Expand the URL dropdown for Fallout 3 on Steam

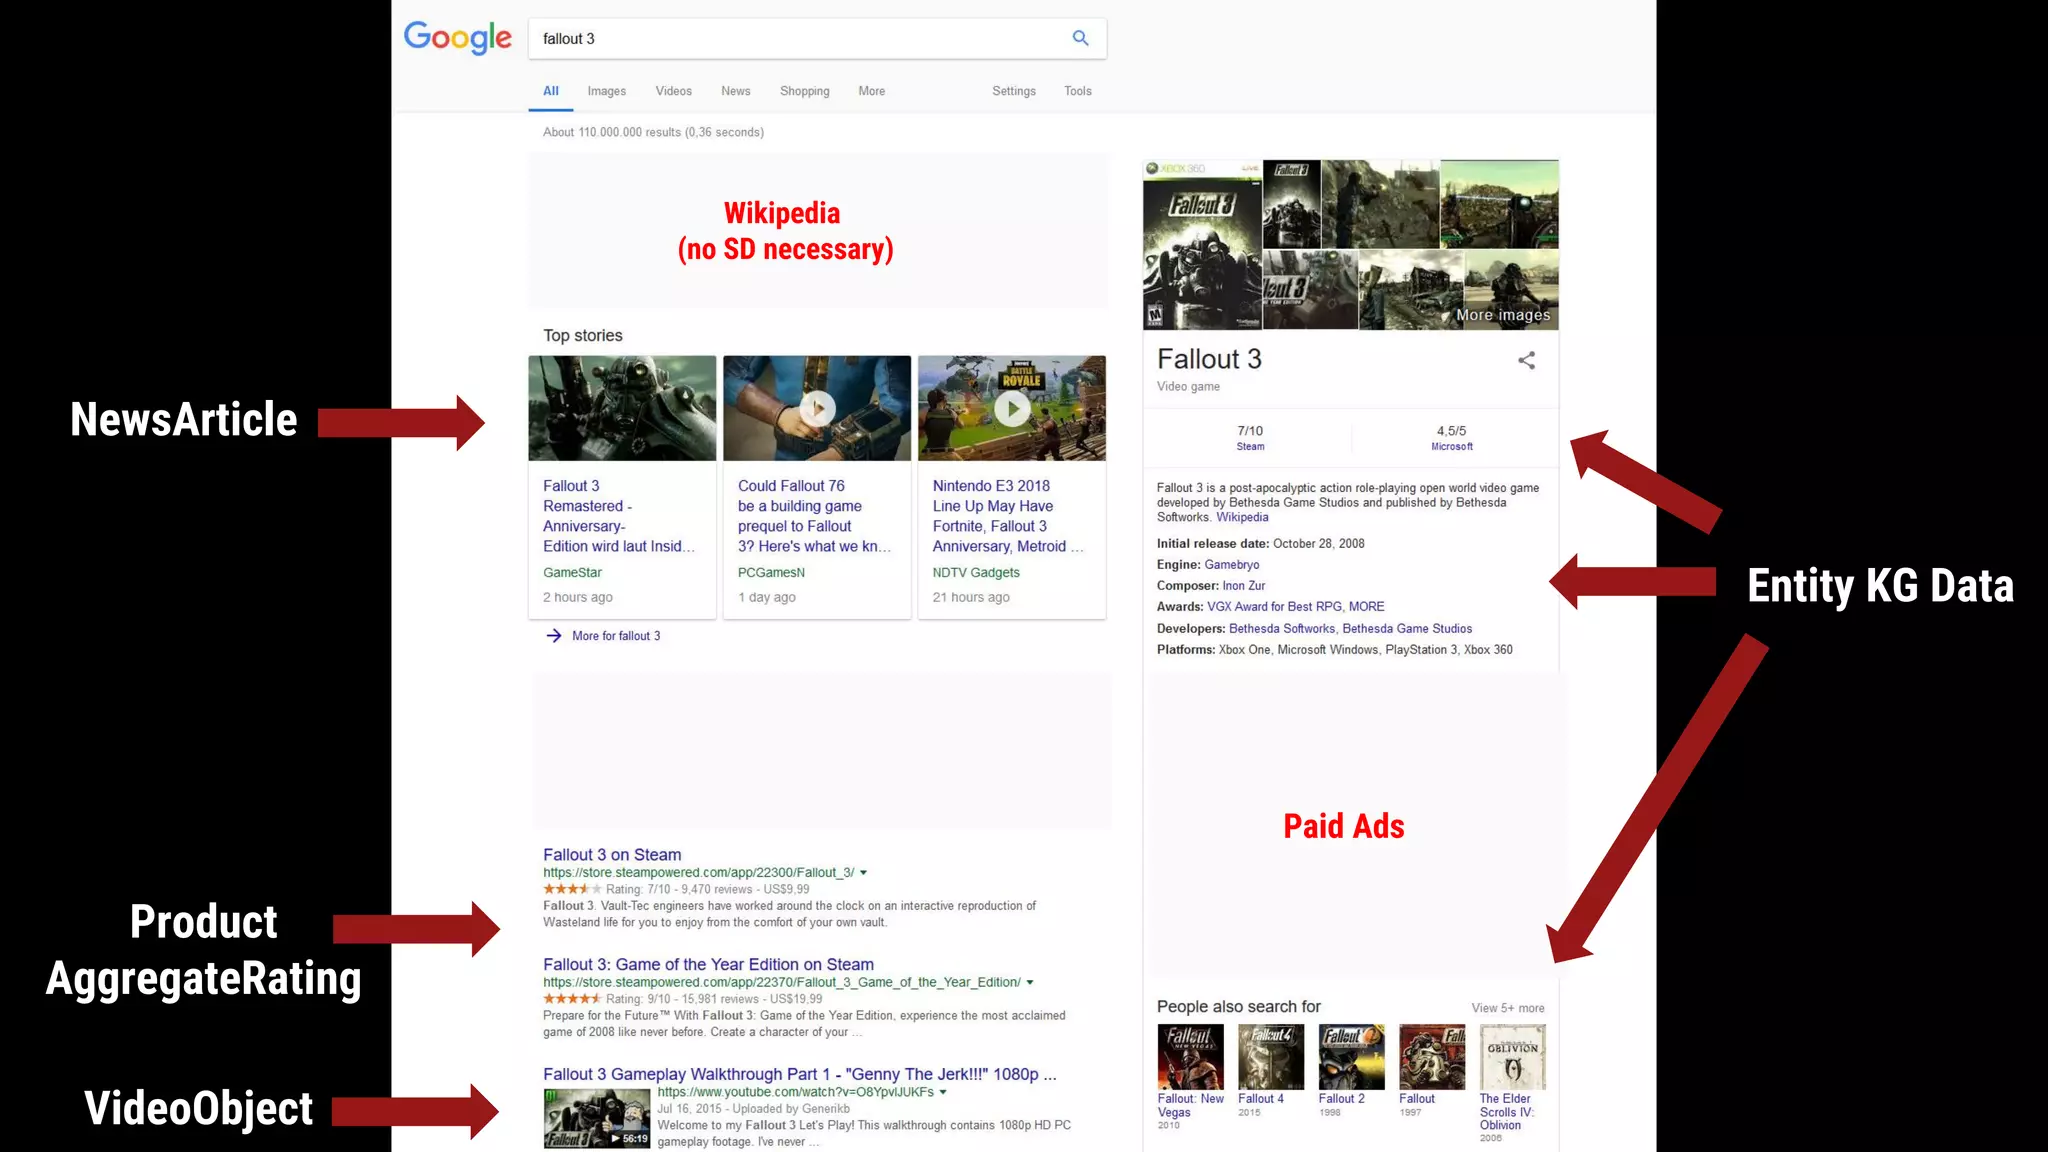864,873
